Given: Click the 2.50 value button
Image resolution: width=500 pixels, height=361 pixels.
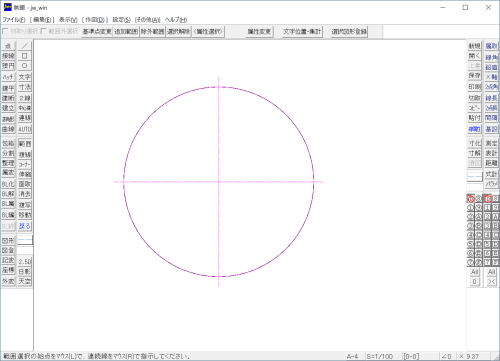Looking at the screenshot, I should coord(25,261).
